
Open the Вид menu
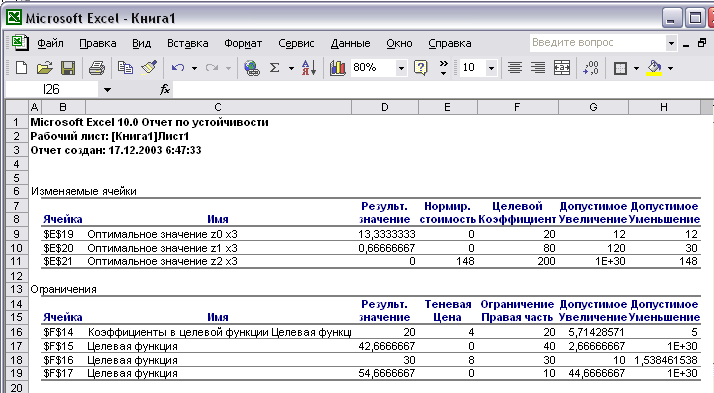click(142, 43)
